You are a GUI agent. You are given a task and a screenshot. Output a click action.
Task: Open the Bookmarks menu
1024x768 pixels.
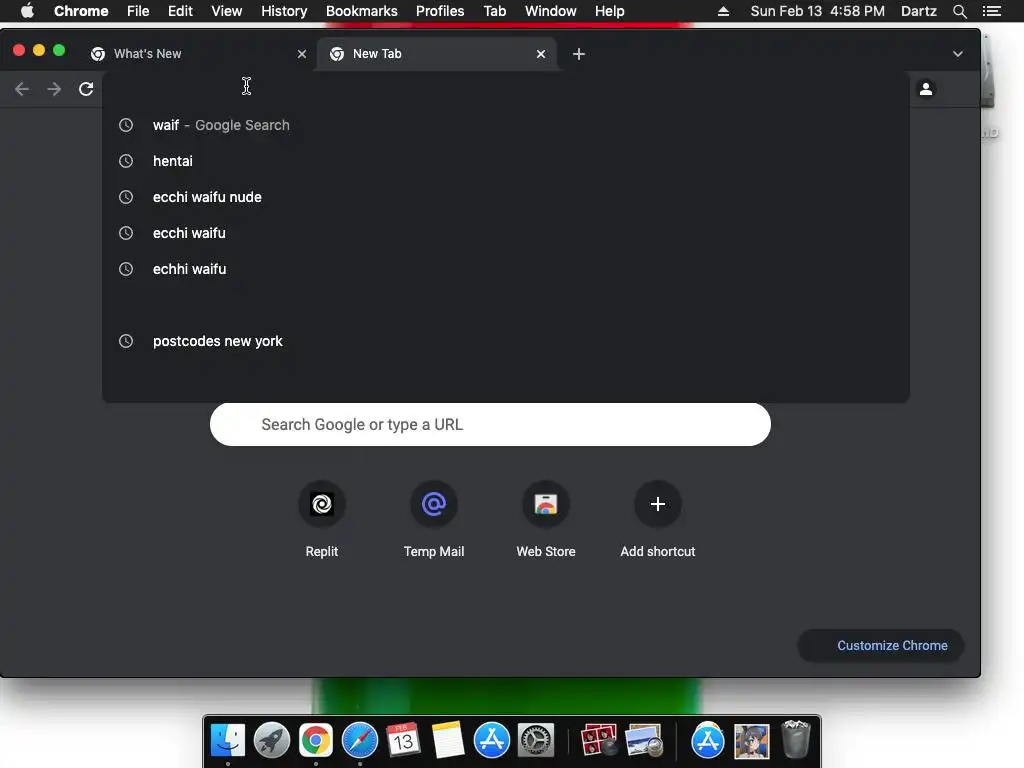(361, 11)
